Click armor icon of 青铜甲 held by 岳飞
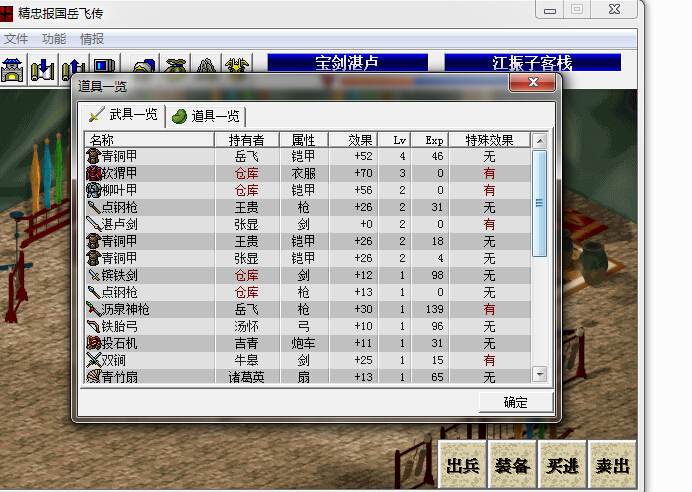Screen dimensions: 692x492 pyautogui.click(x=94, y=156)
